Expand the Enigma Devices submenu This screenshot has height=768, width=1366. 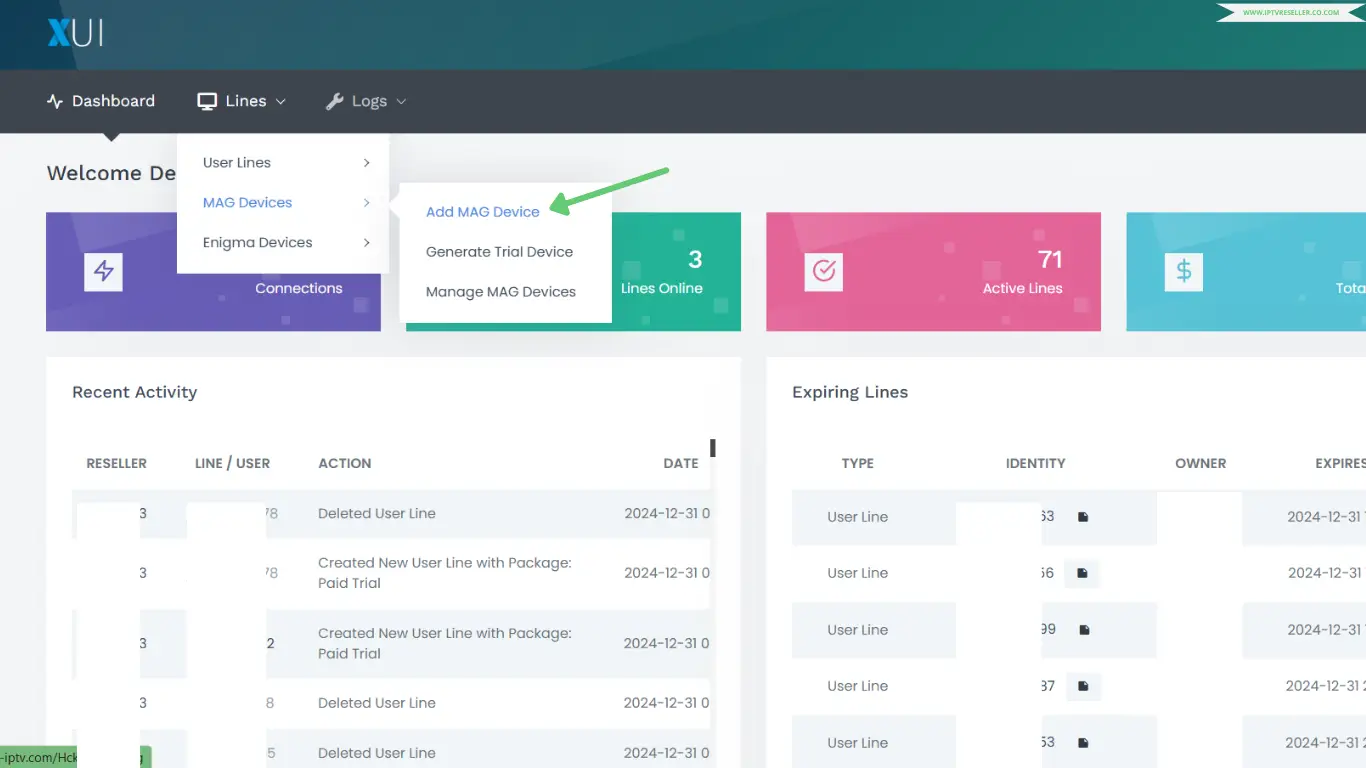(284, 242)
